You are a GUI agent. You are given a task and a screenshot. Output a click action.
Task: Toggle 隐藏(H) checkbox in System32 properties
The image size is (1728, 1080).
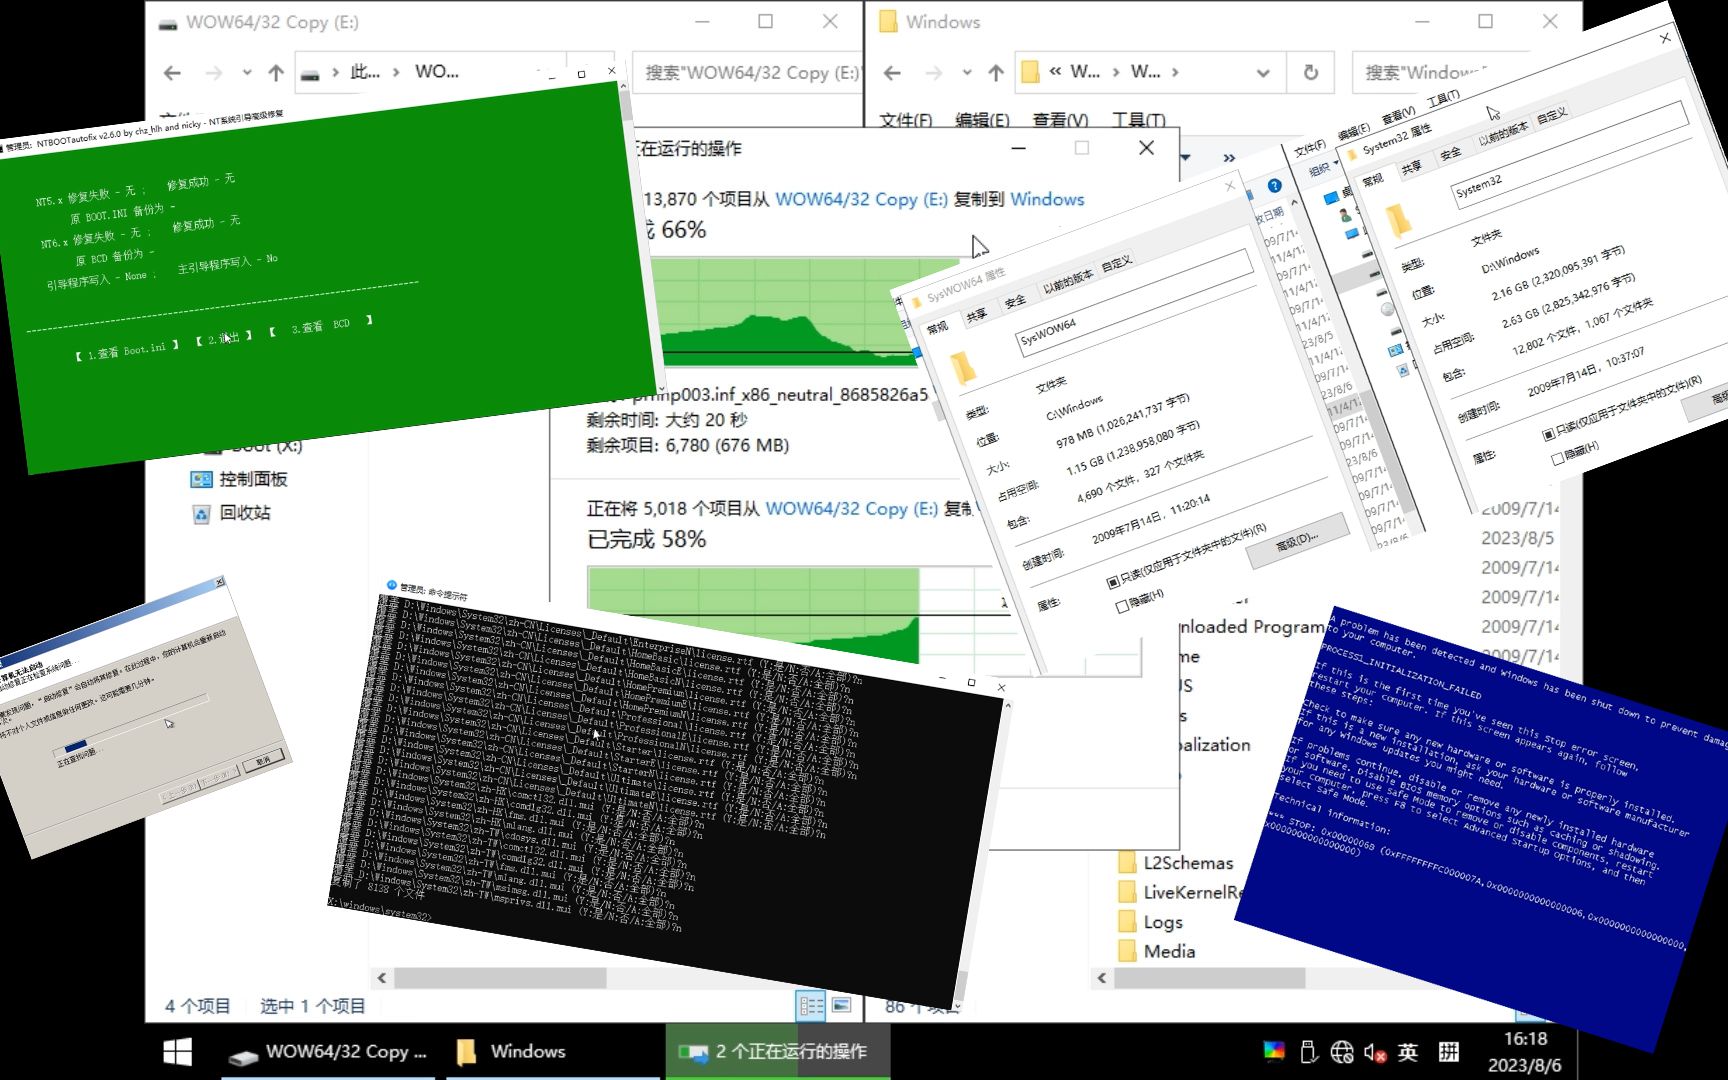1557,459
